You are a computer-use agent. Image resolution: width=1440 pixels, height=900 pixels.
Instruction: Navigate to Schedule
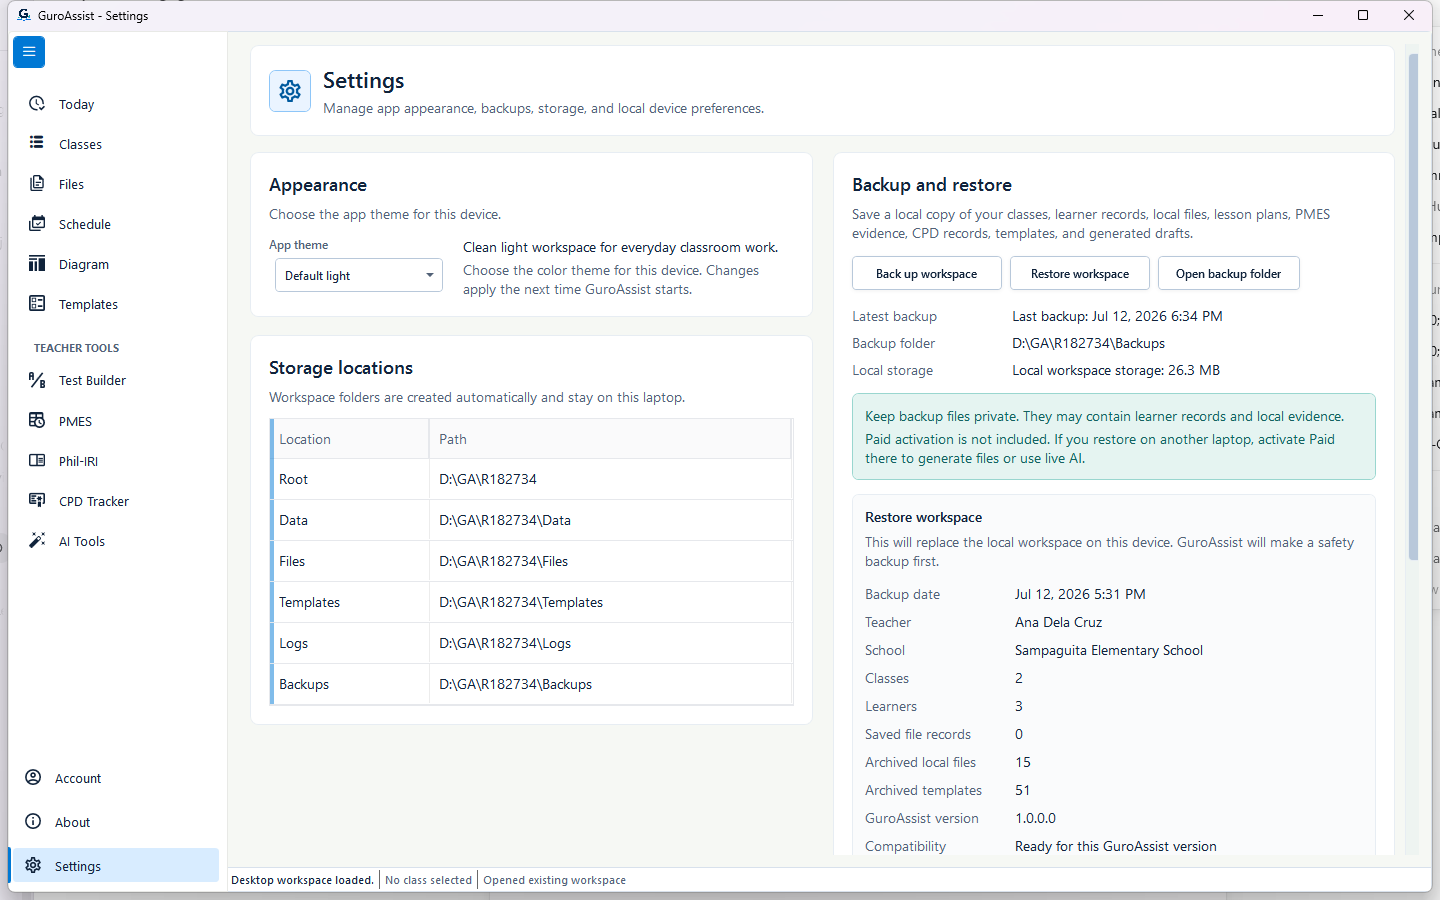[114, 224]
